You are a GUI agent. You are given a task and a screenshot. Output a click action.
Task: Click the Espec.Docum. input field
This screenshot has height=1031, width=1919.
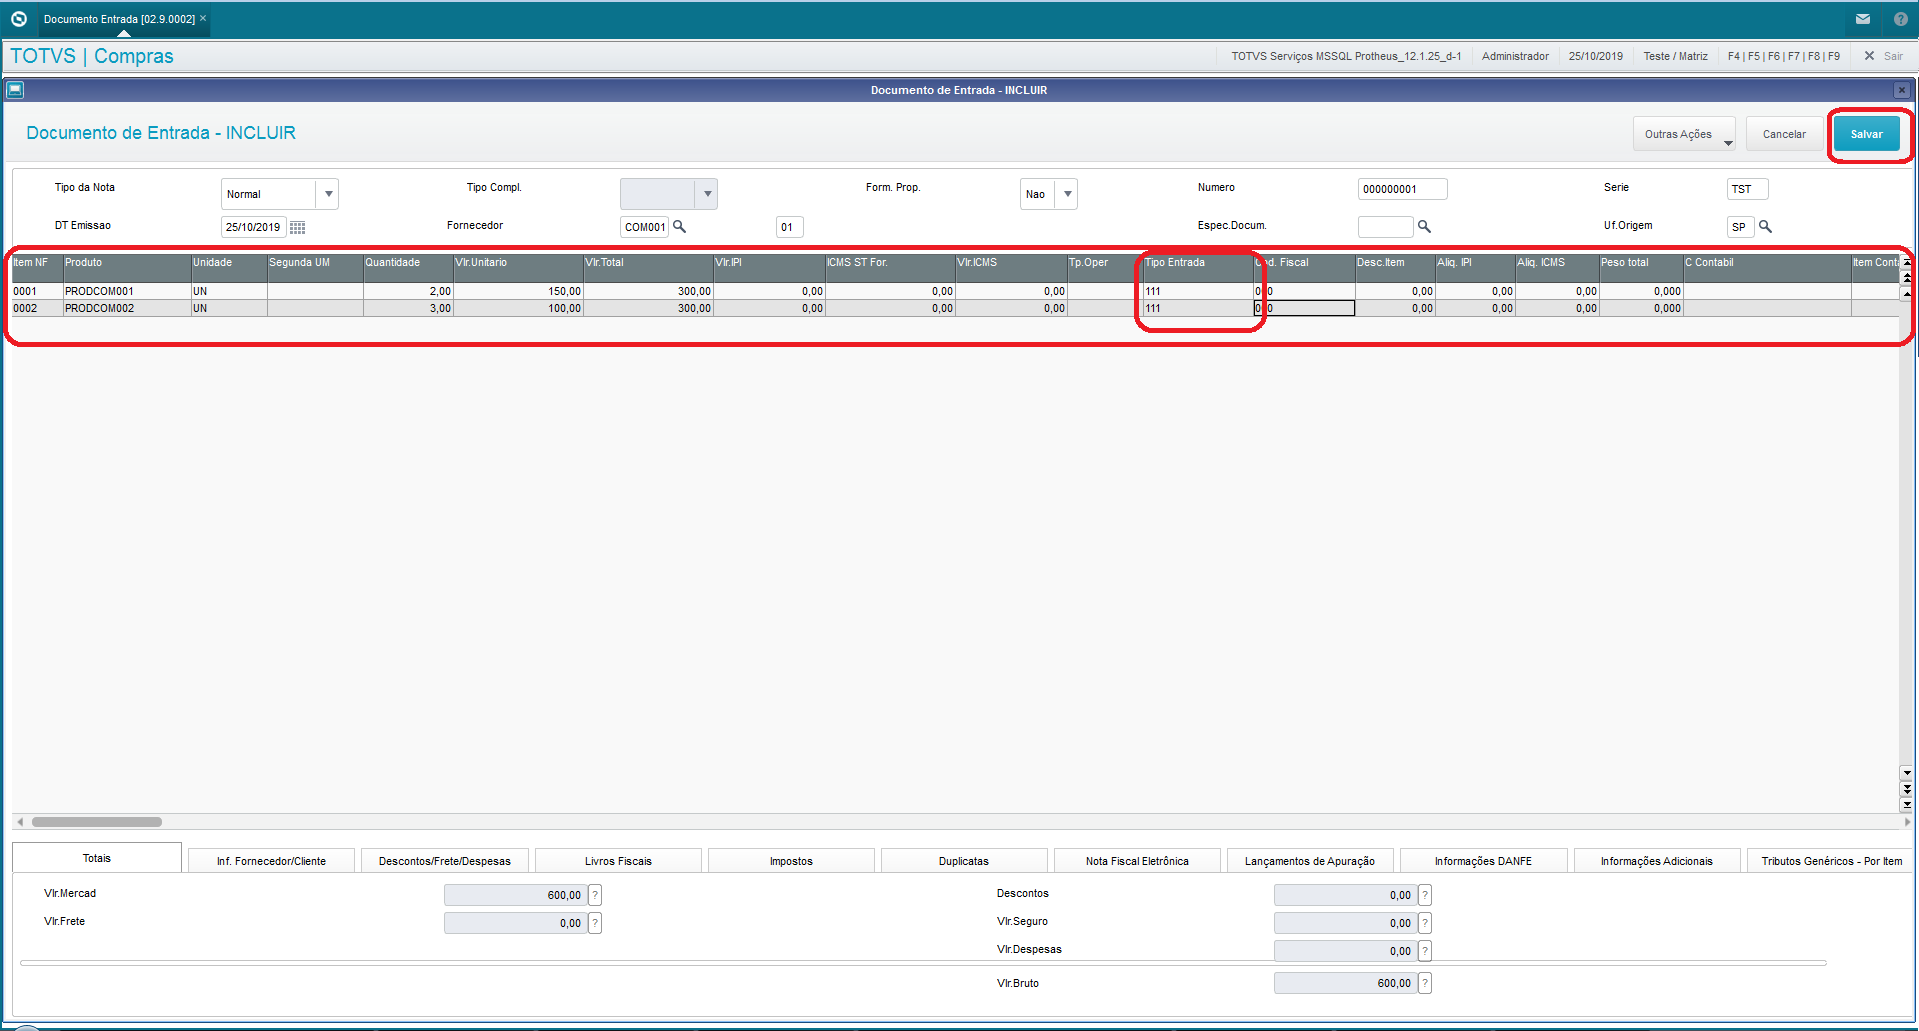pos(1385,227)
